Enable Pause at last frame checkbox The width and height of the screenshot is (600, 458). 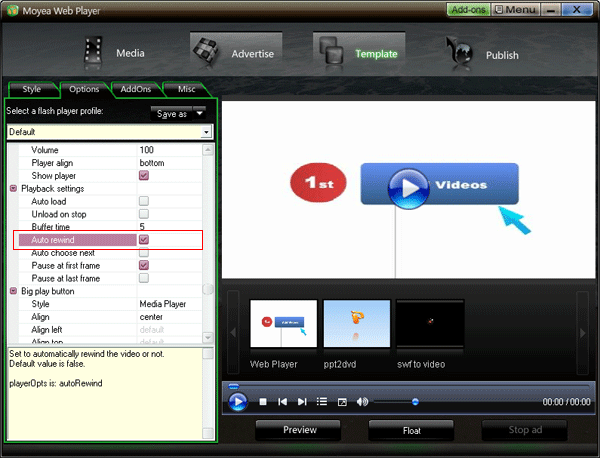point(144,278)
